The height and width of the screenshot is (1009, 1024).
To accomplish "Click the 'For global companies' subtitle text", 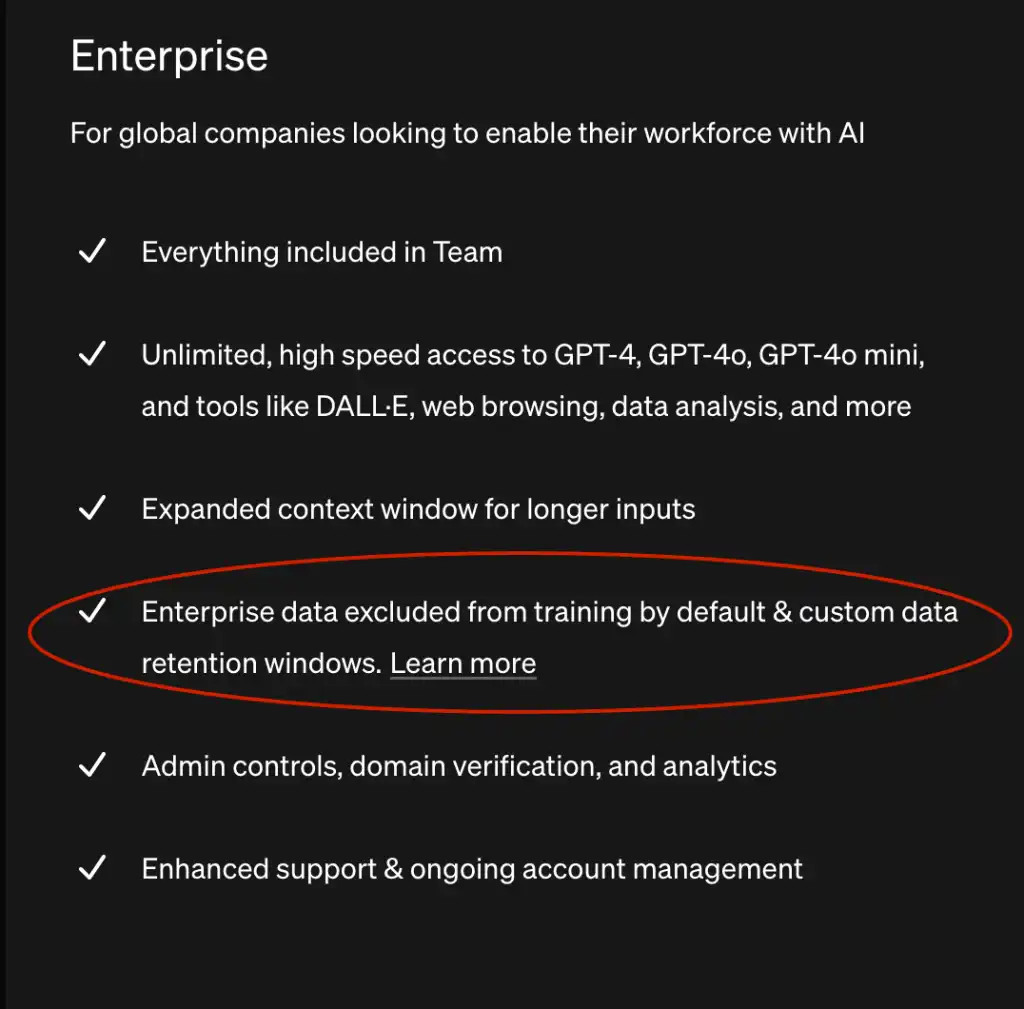I will [x=467, y=133].
